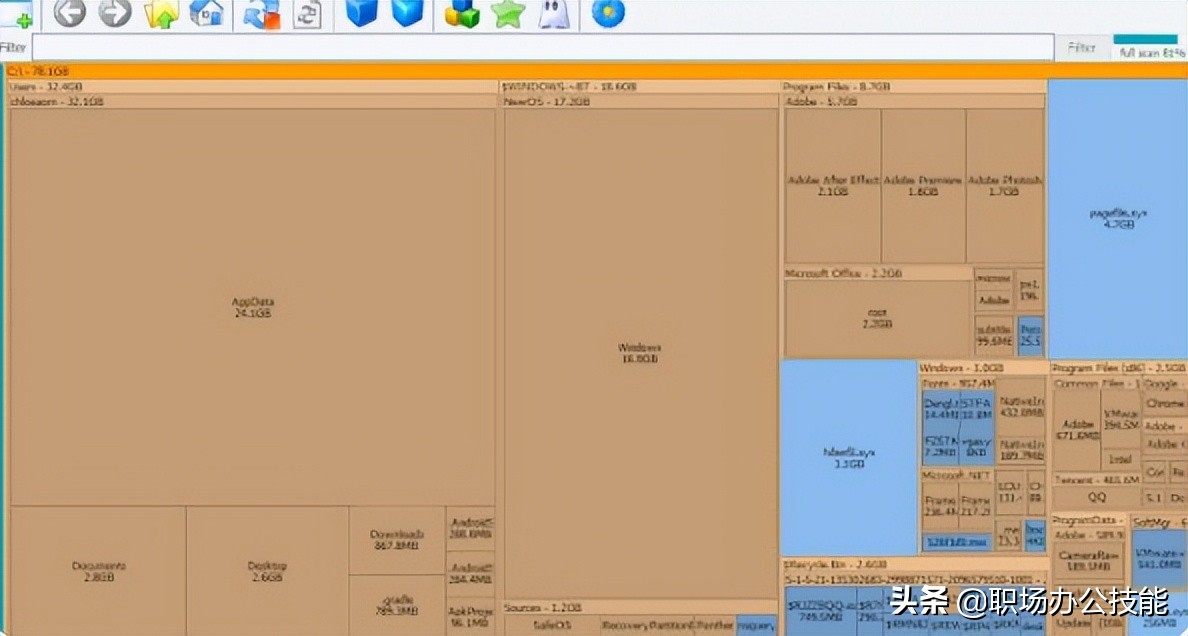
Task: Select the pagefile.sys 4.7GB file block
Action: [1117, 218]
